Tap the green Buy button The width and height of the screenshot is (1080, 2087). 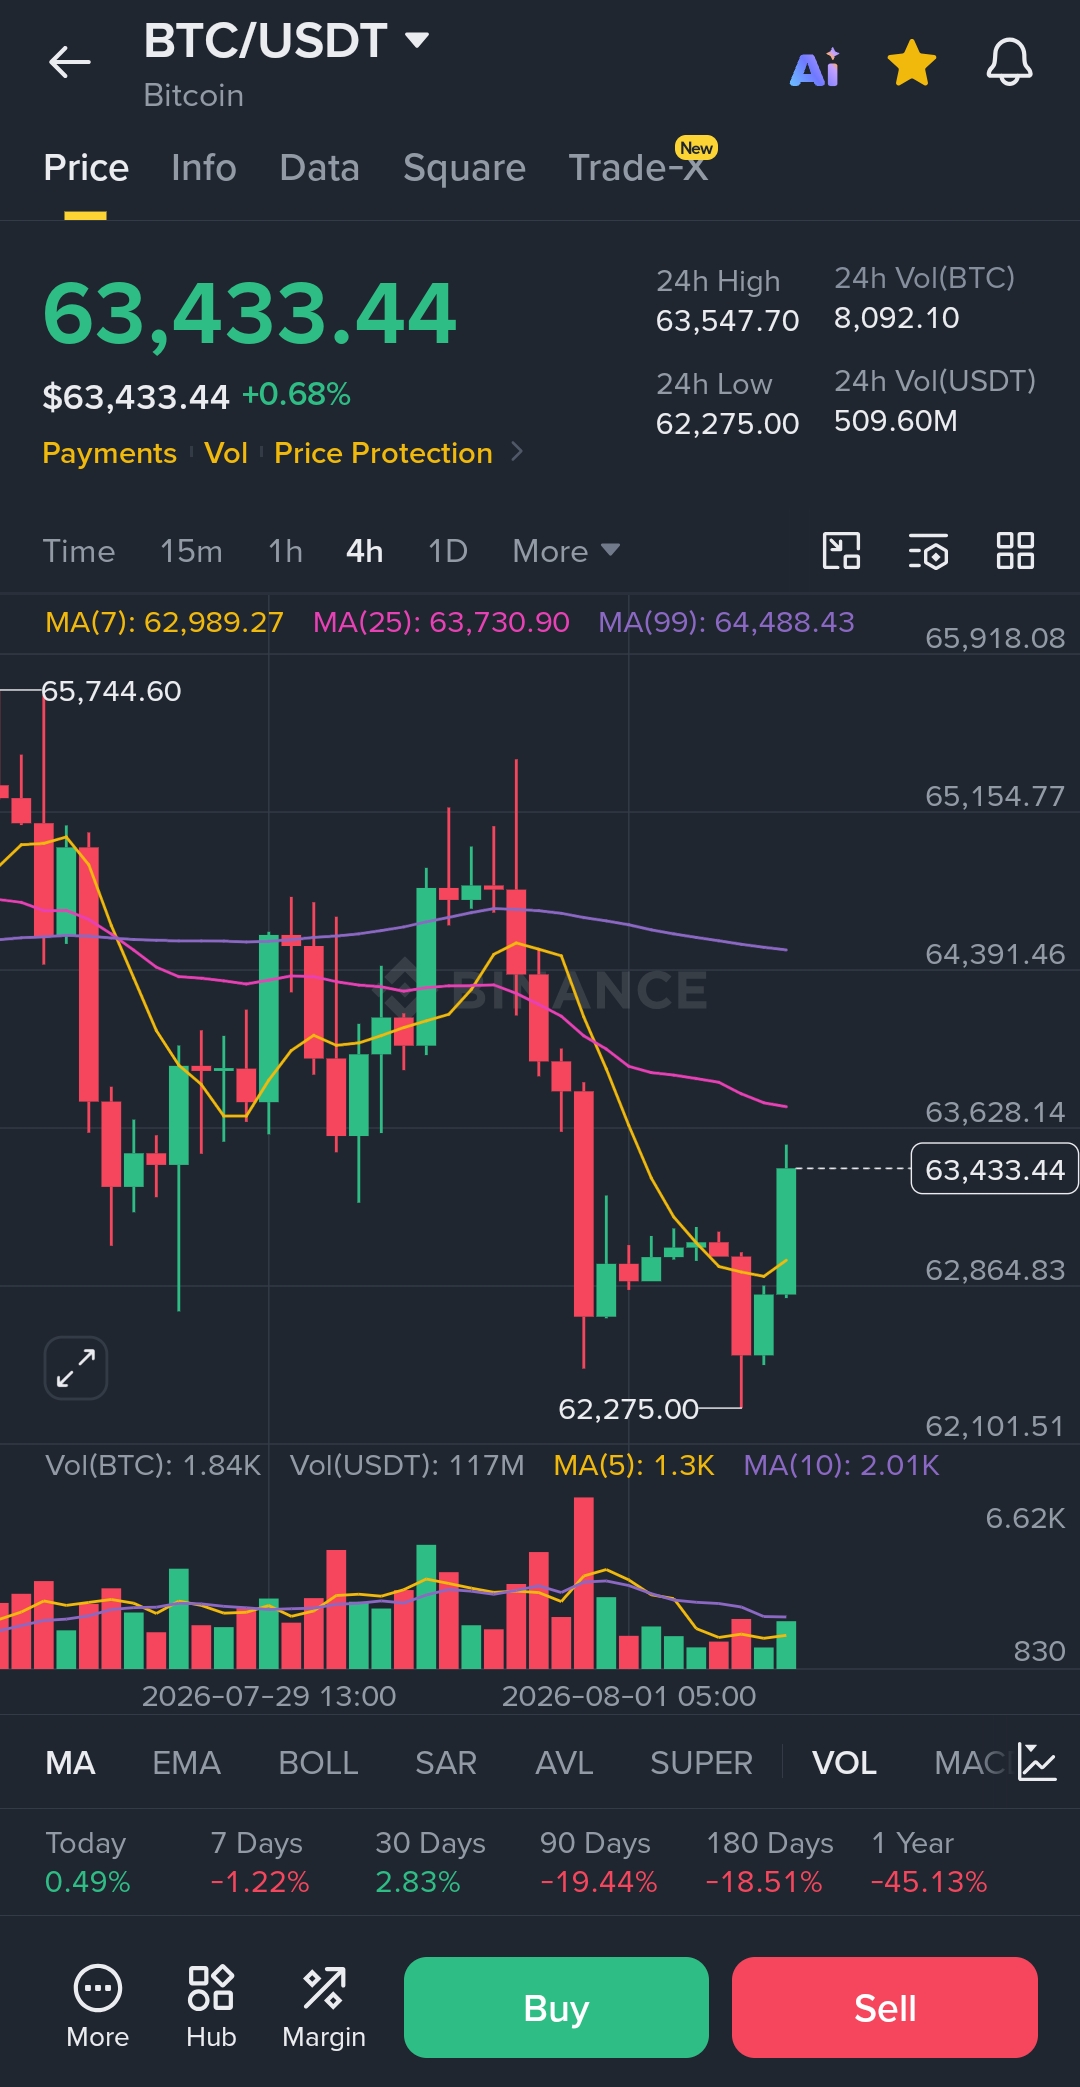pyautogui.click(x=556, y=2007)
